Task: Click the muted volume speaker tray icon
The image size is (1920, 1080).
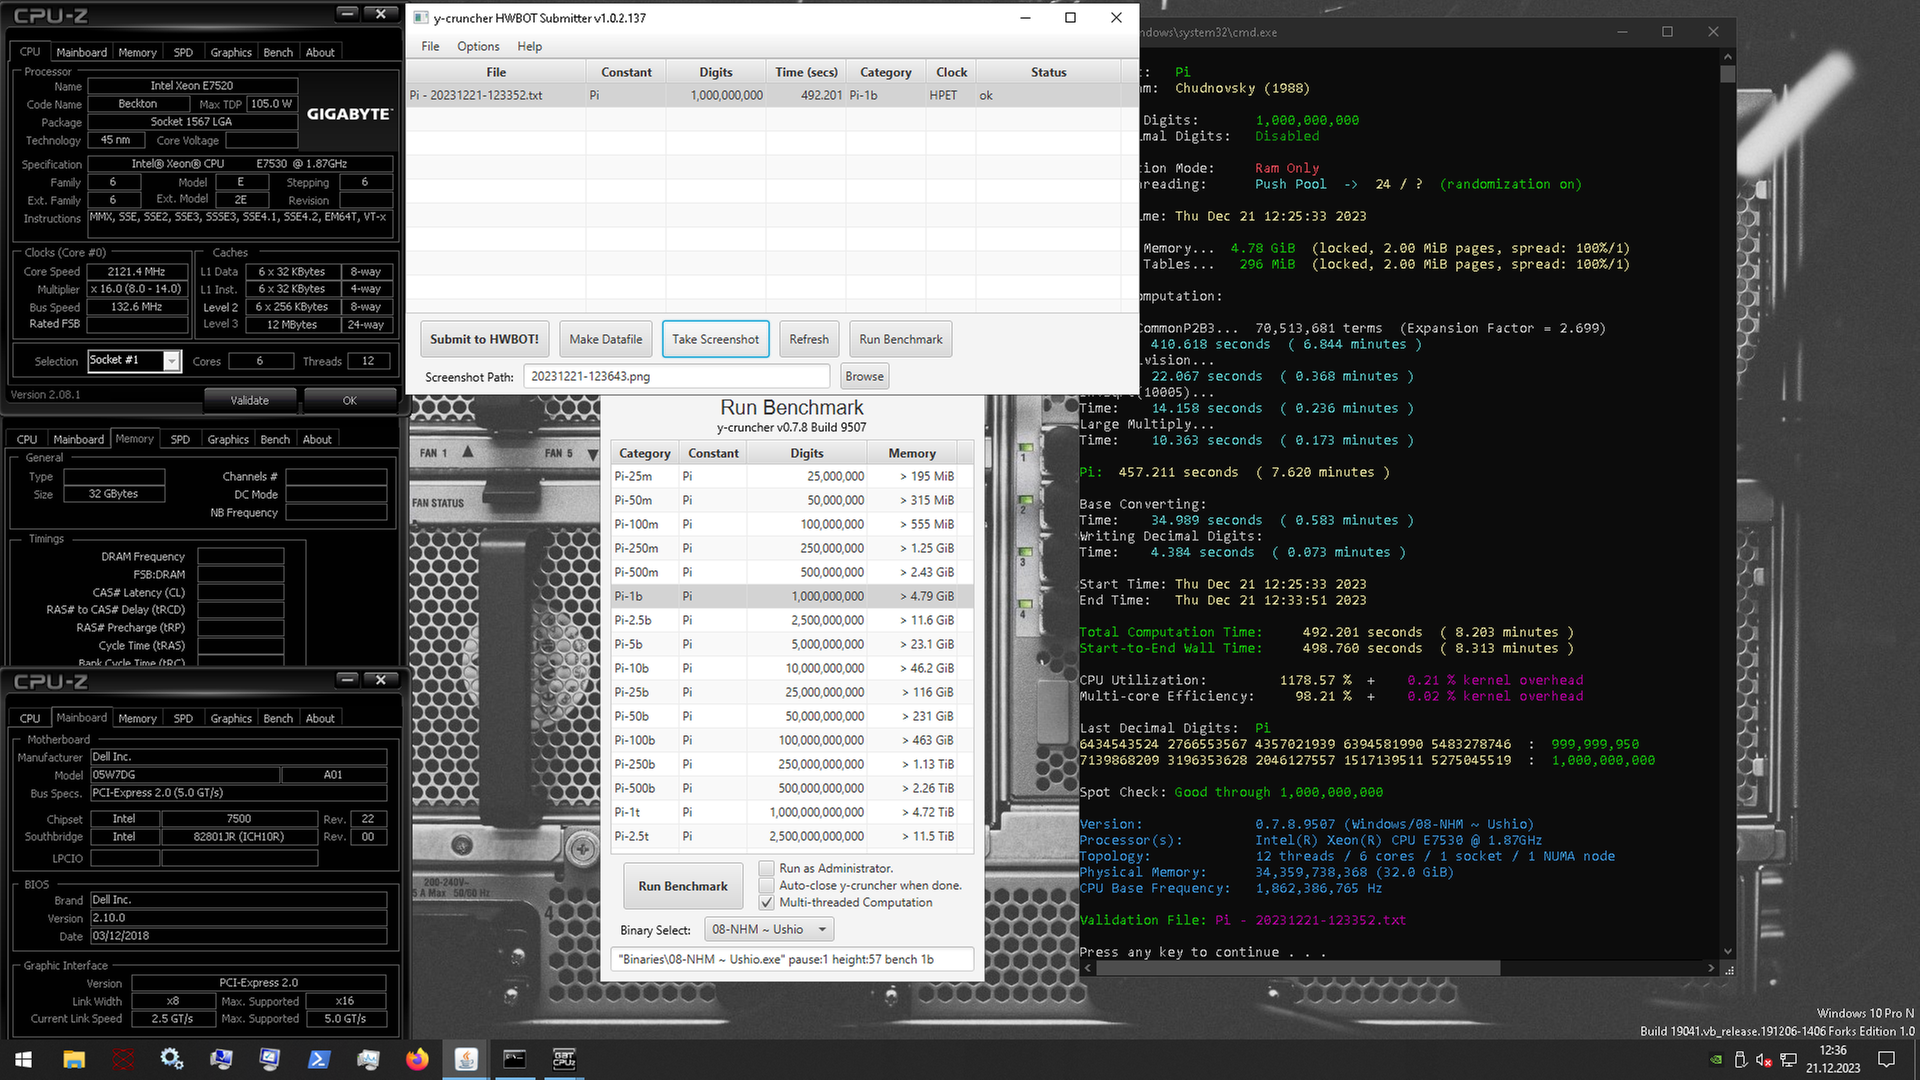Action: coord(1764,1059)
